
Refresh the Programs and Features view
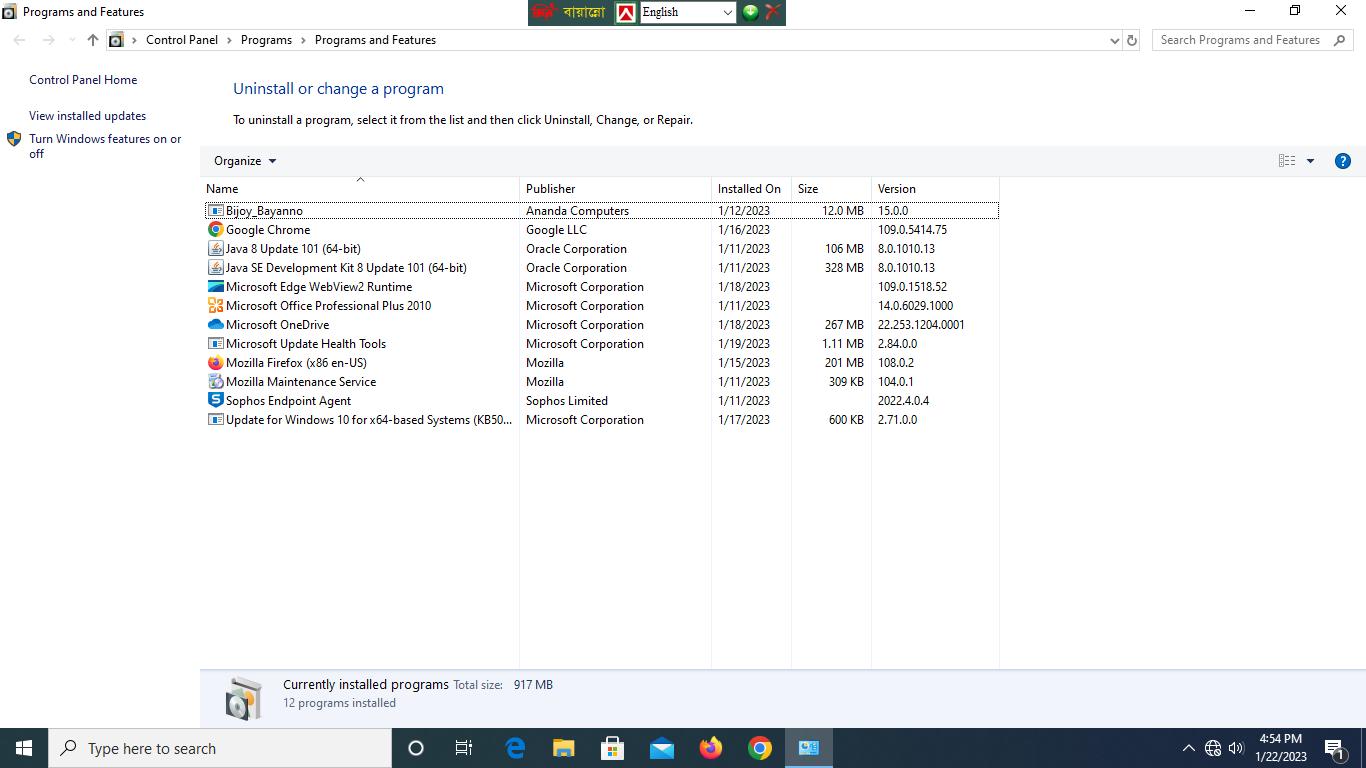1132,40
